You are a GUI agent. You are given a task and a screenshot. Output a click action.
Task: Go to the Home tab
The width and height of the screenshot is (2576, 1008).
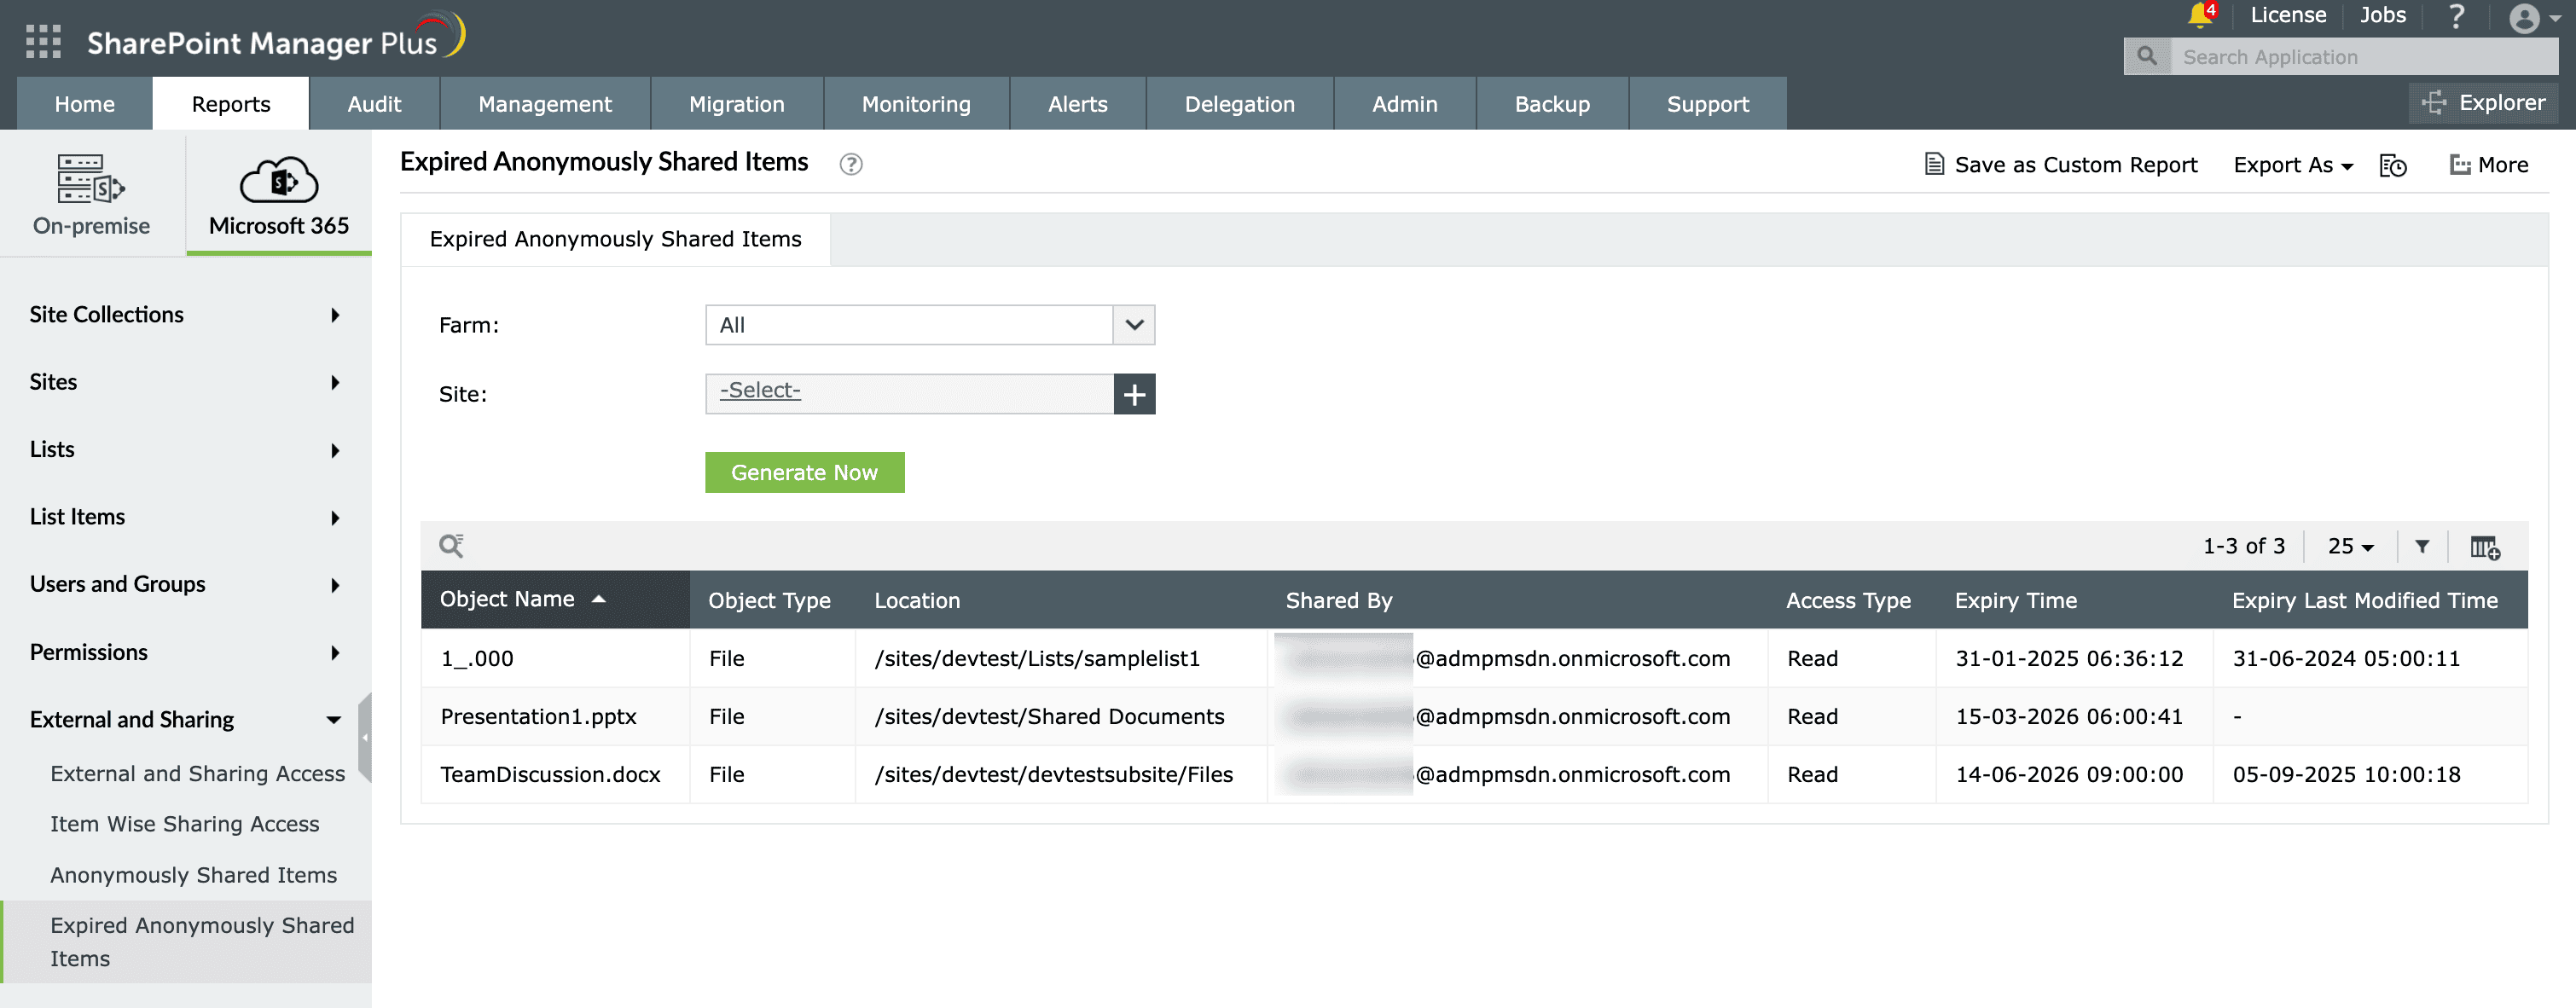85,104
